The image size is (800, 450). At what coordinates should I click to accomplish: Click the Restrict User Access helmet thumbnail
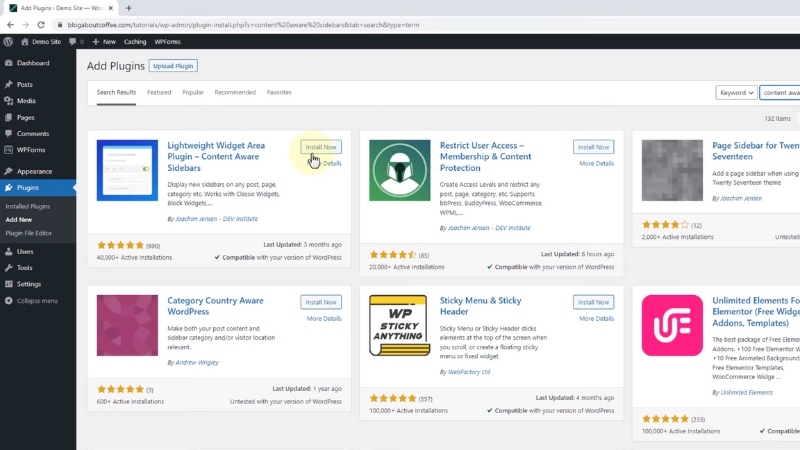point(400,170)
